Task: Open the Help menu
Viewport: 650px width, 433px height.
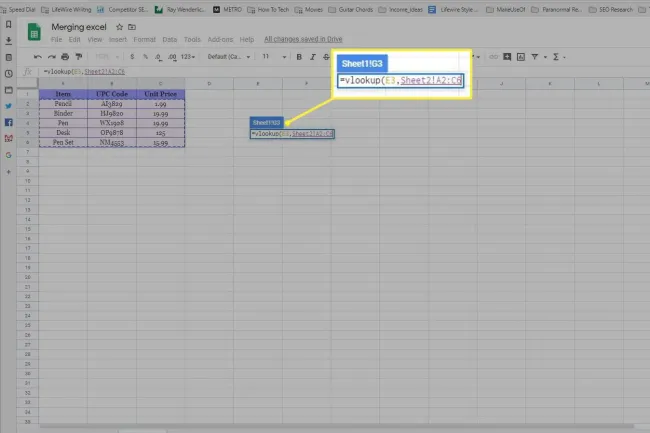Action: coord(247,39)
